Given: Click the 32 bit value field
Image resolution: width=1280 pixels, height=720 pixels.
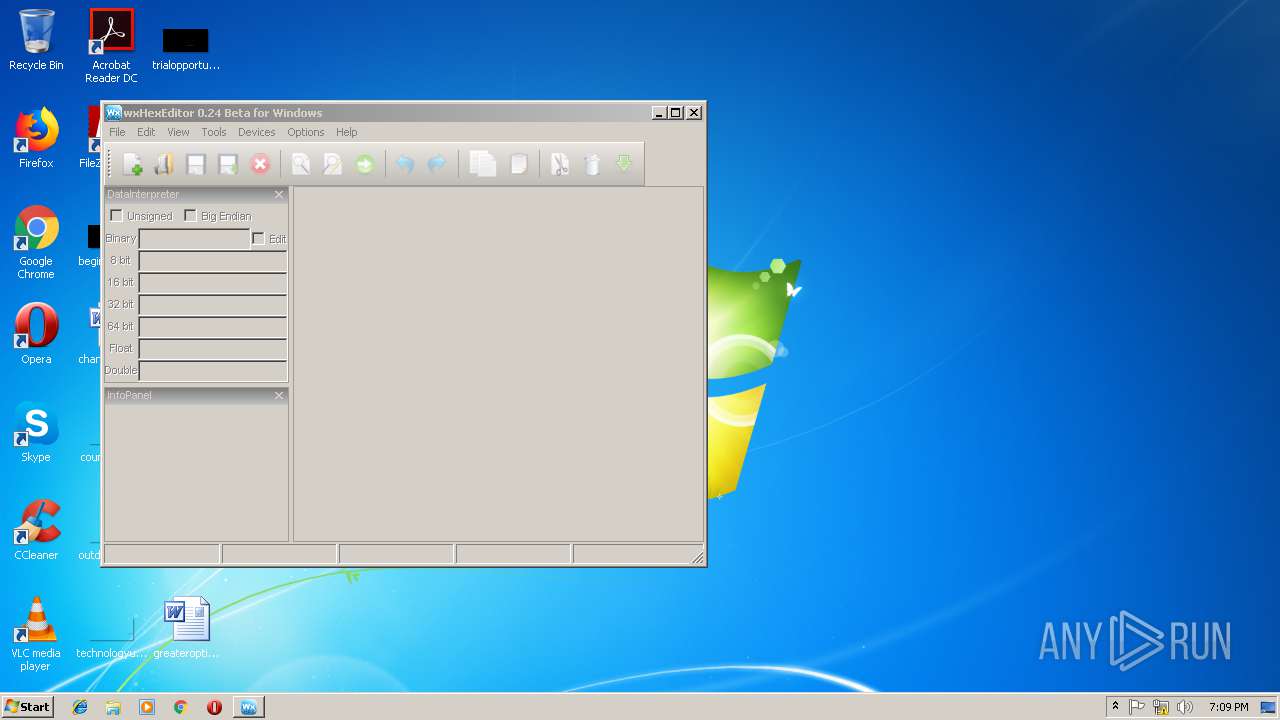Looking at the screenshot, I should (213, 305).
